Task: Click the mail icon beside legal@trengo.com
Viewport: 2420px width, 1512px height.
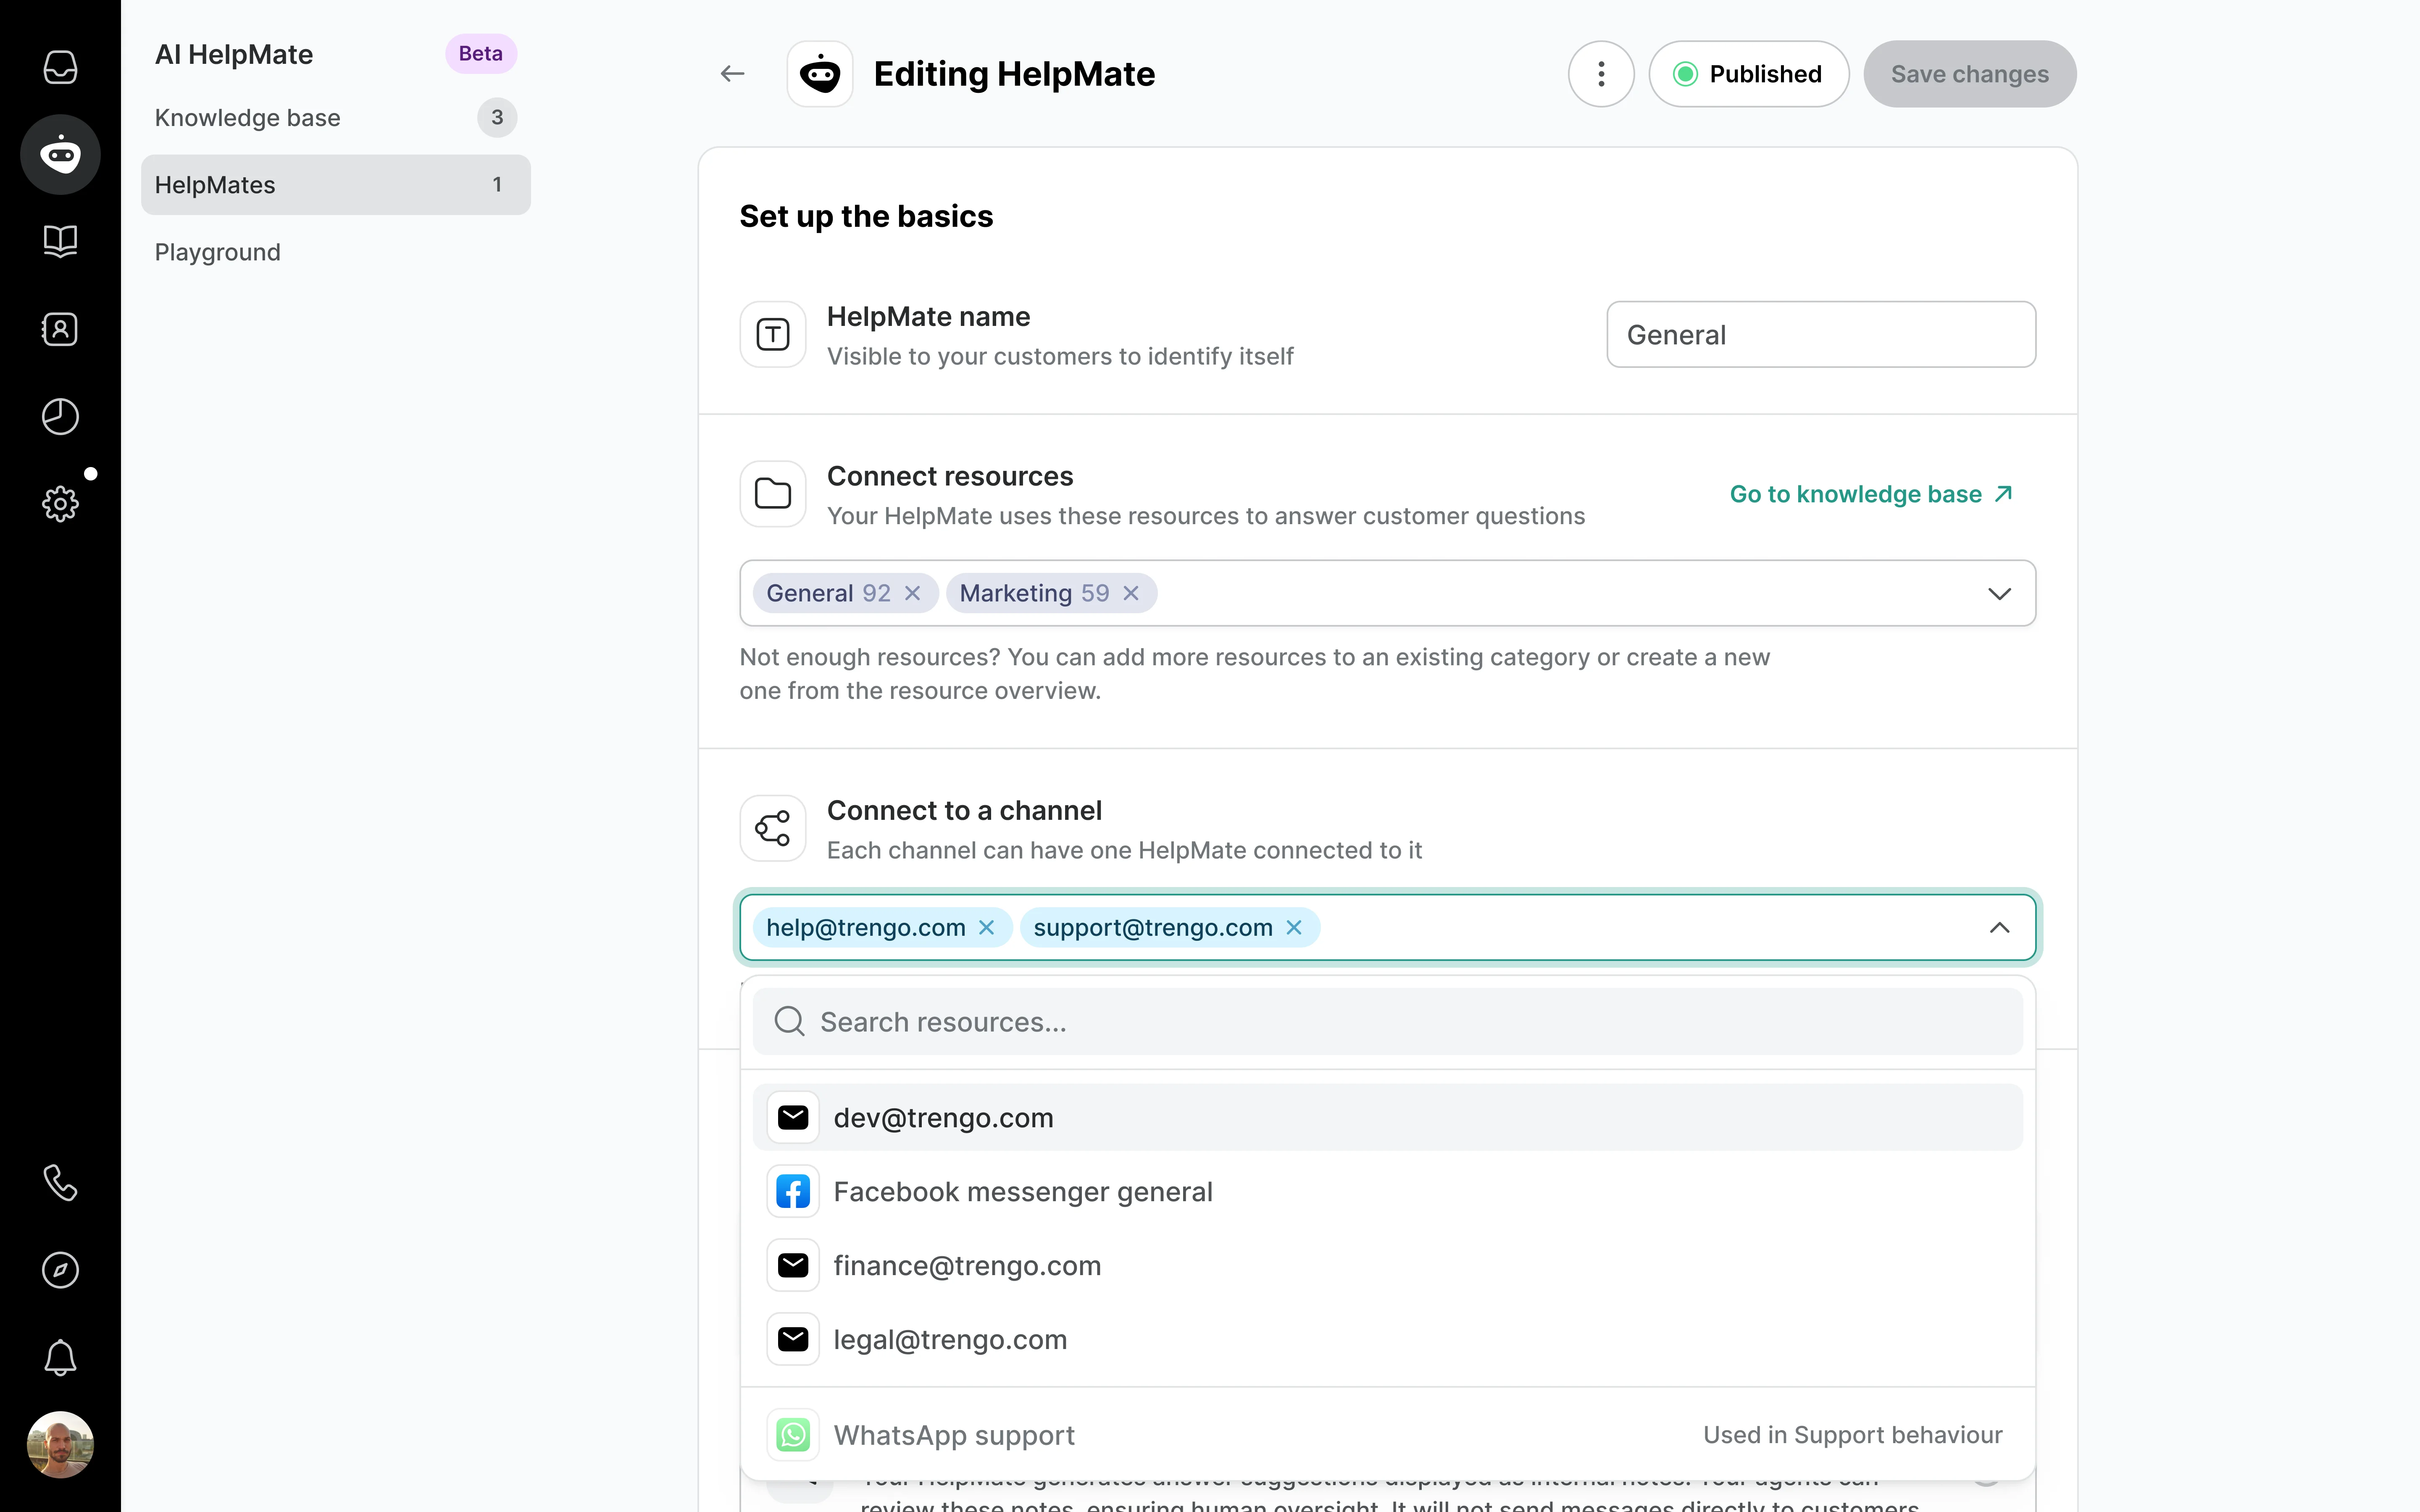Action: (793, 1339)
